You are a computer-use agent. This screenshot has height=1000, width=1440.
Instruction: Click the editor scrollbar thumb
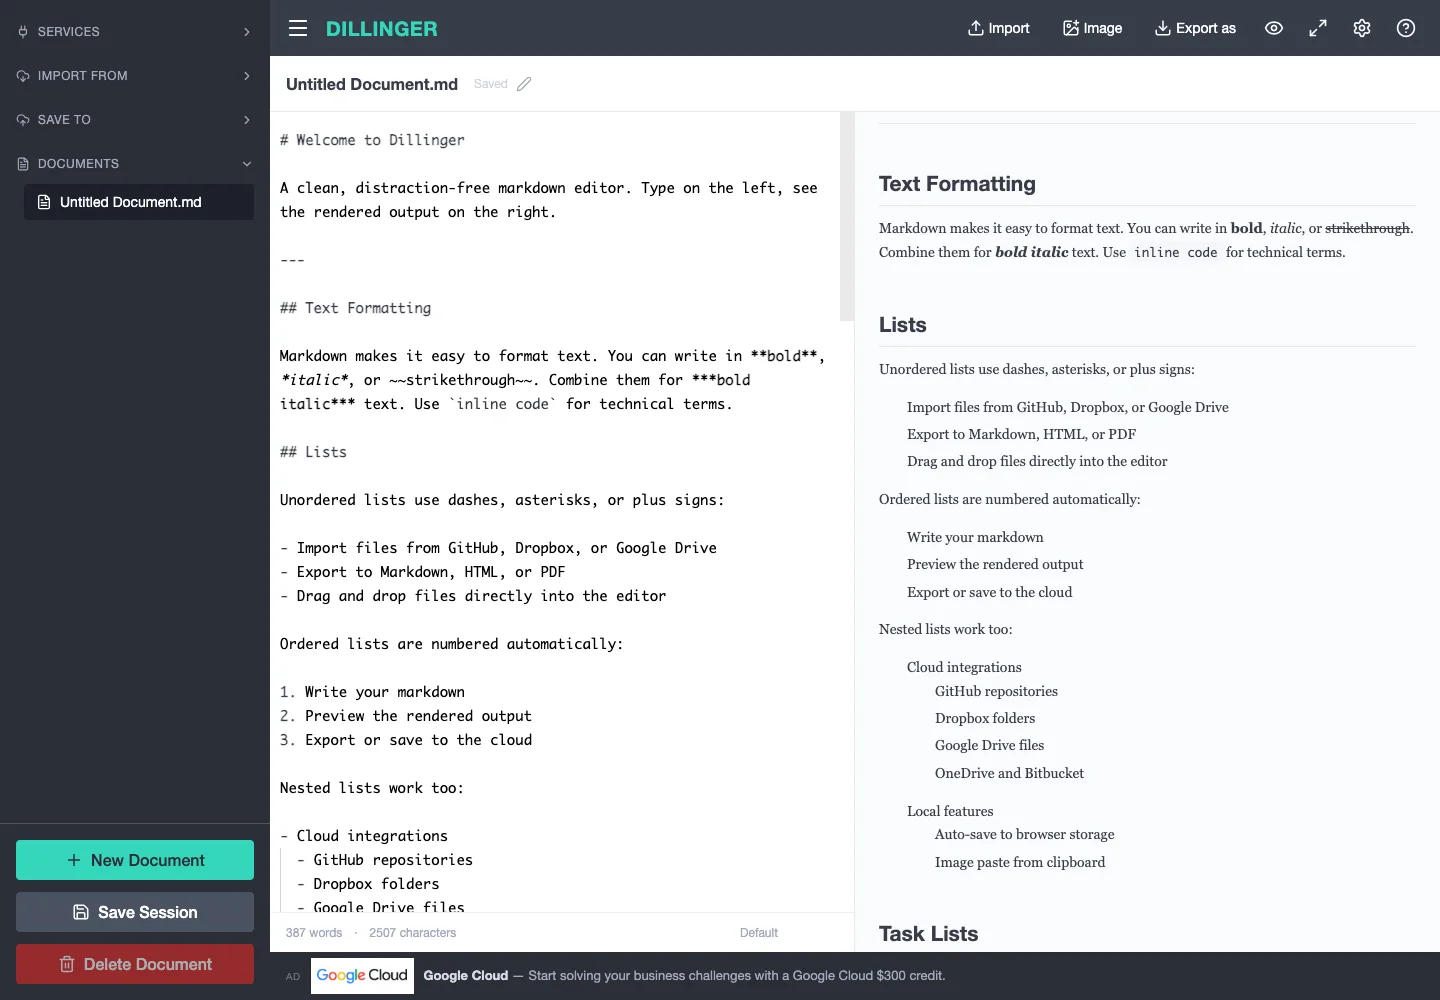[x=847, y=216]
